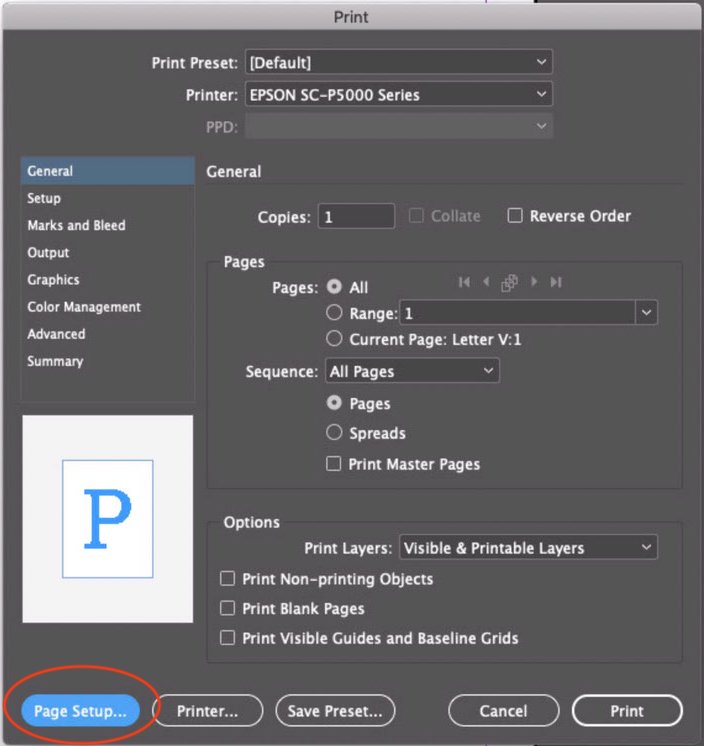The image size is (704, 746).
Task: Open the Summary category
Action: point(108,361)
